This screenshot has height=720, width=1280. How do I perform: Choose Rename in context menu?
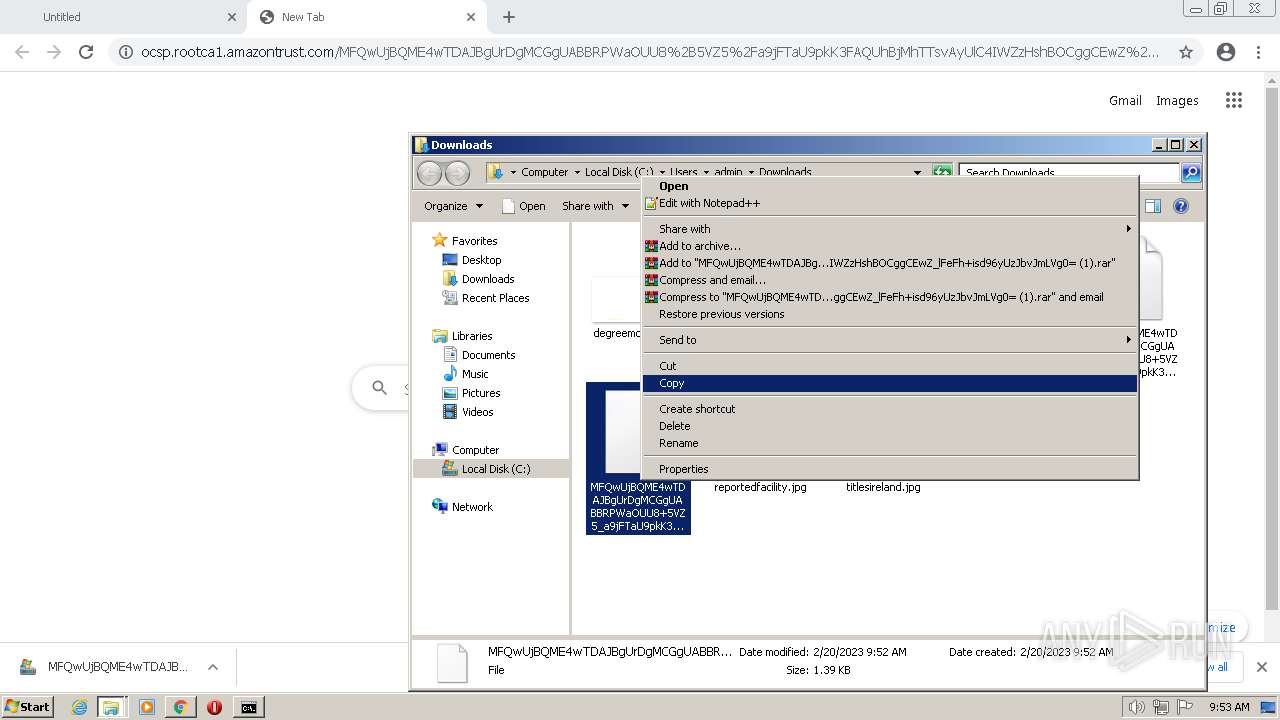890,443
